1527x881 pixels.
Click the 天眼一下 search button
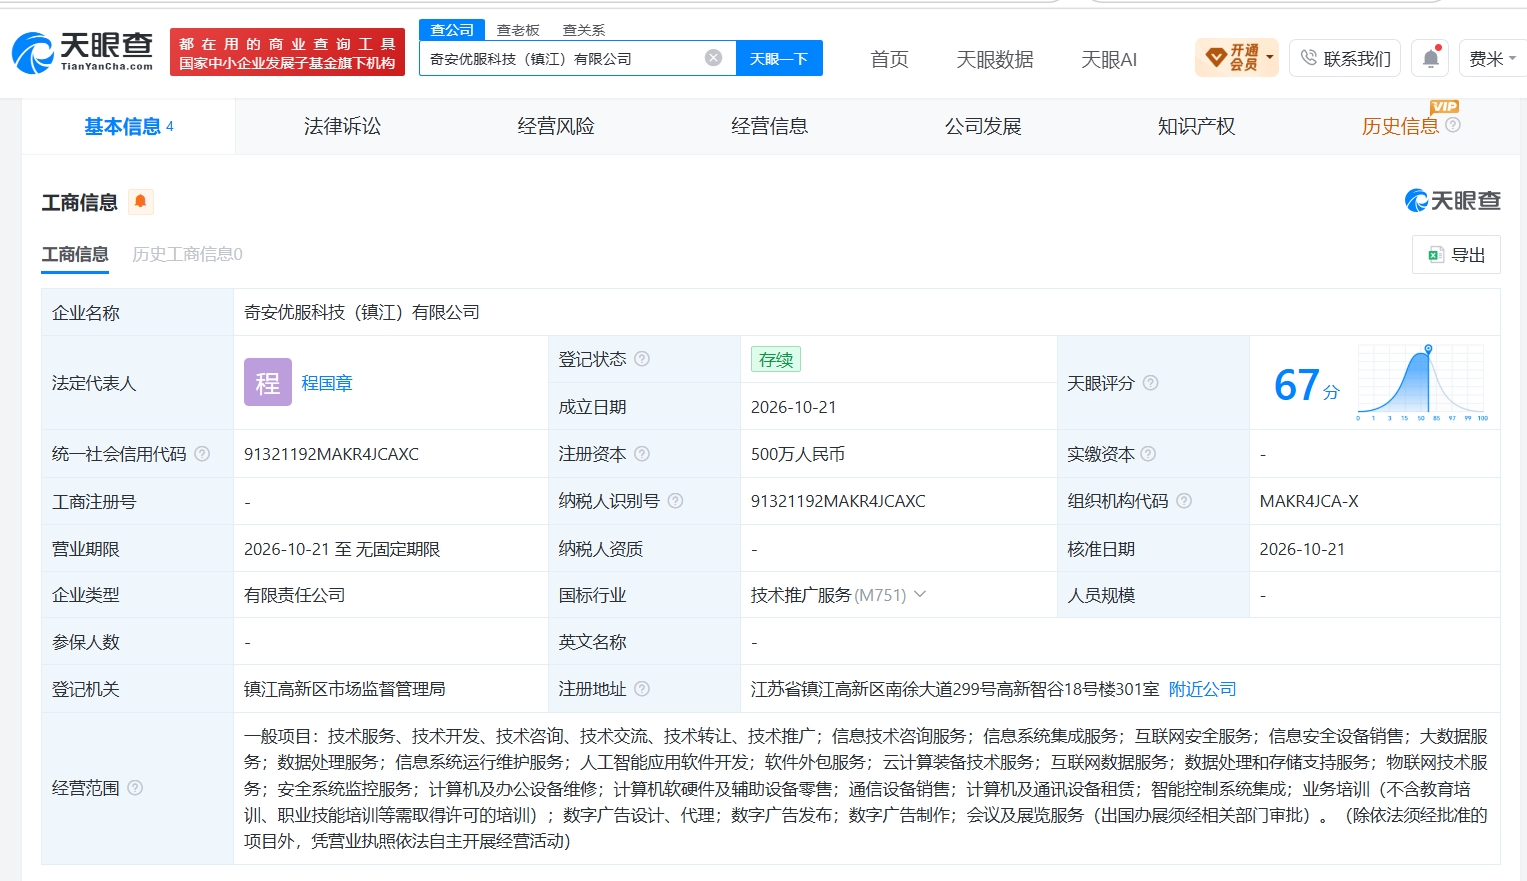pos(779,58)
